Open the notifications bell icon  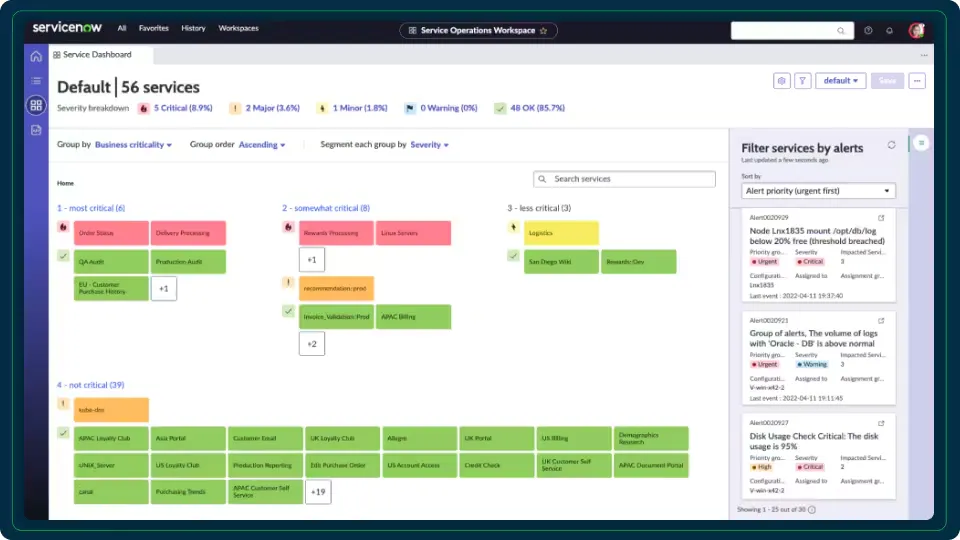coord(890,31)
